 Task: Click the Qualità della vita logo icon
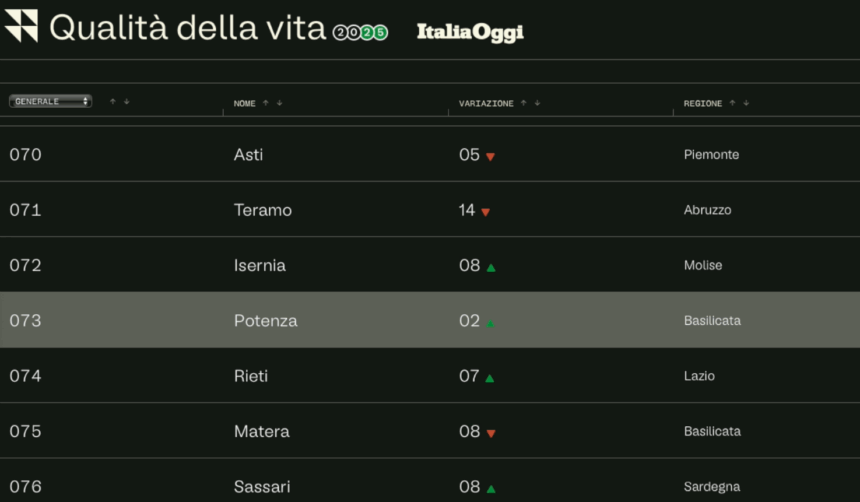pos(21,26)
